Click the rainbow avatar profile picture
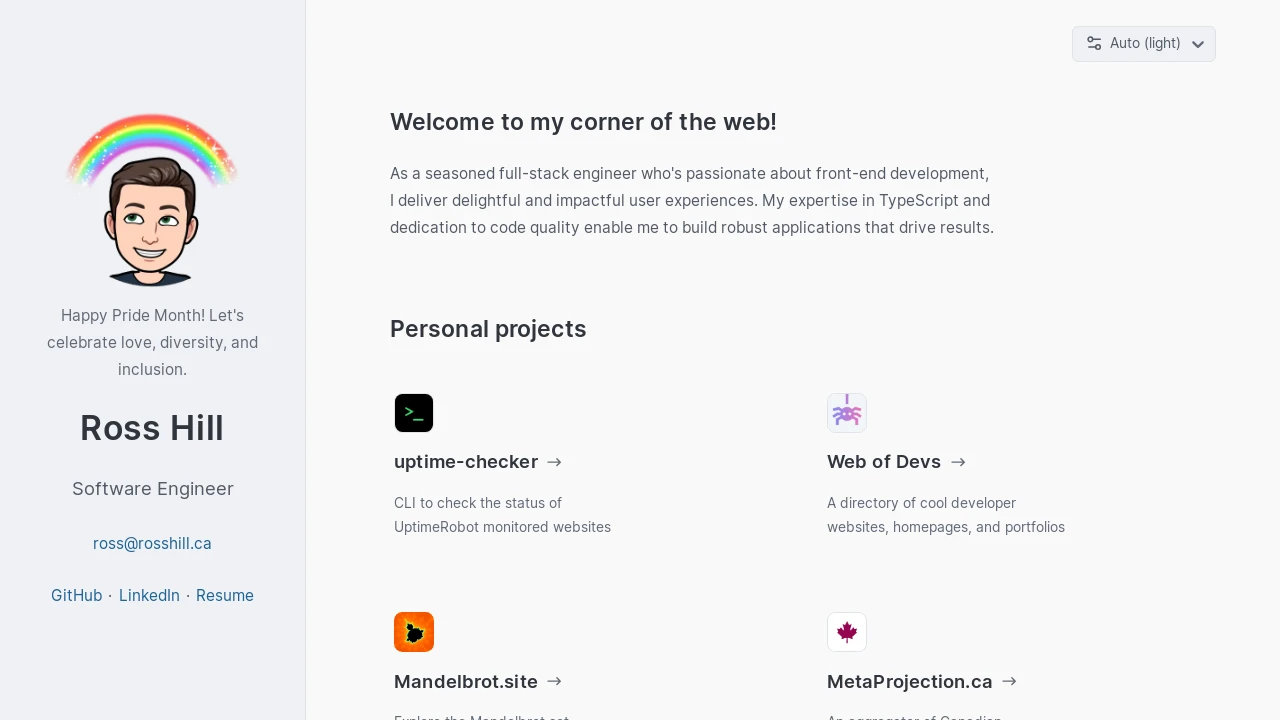The image size is (1280, 720). (152, 200)
